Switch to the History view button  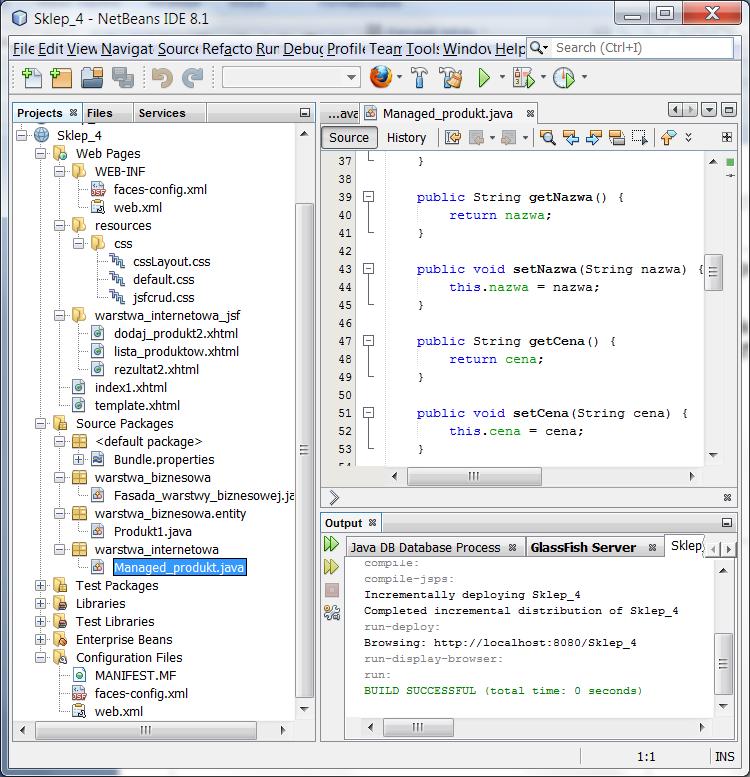pyautogui.click(x=406, y=137)
